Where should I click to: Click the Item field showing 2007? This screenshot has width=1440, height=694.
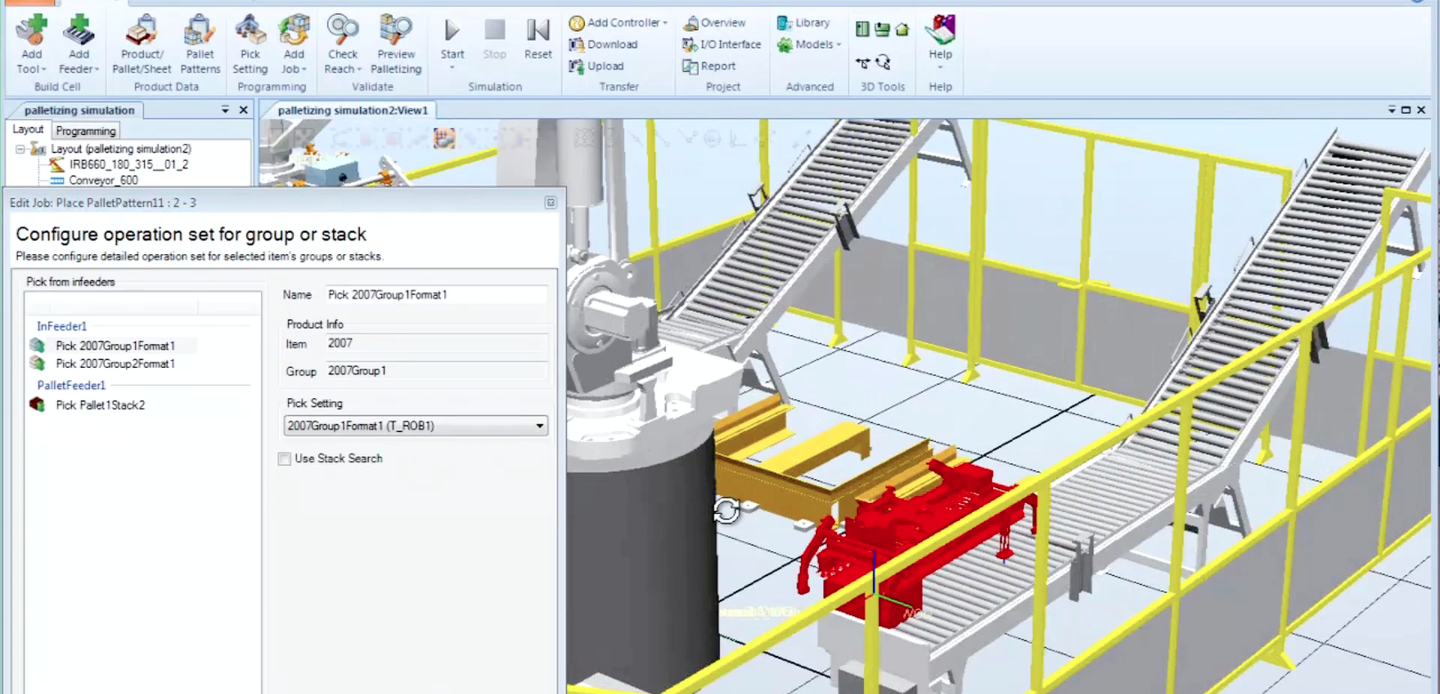[435, 343]
